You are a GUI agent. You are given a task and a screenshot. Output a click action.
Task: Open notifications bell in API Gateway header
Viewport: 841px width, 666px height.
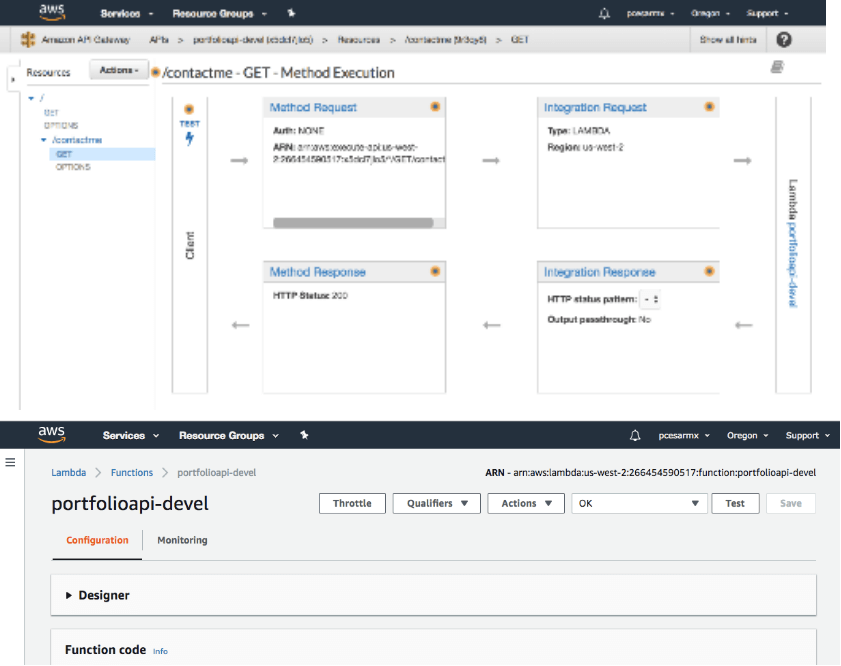pyautogui.click(x=604, y=13)
